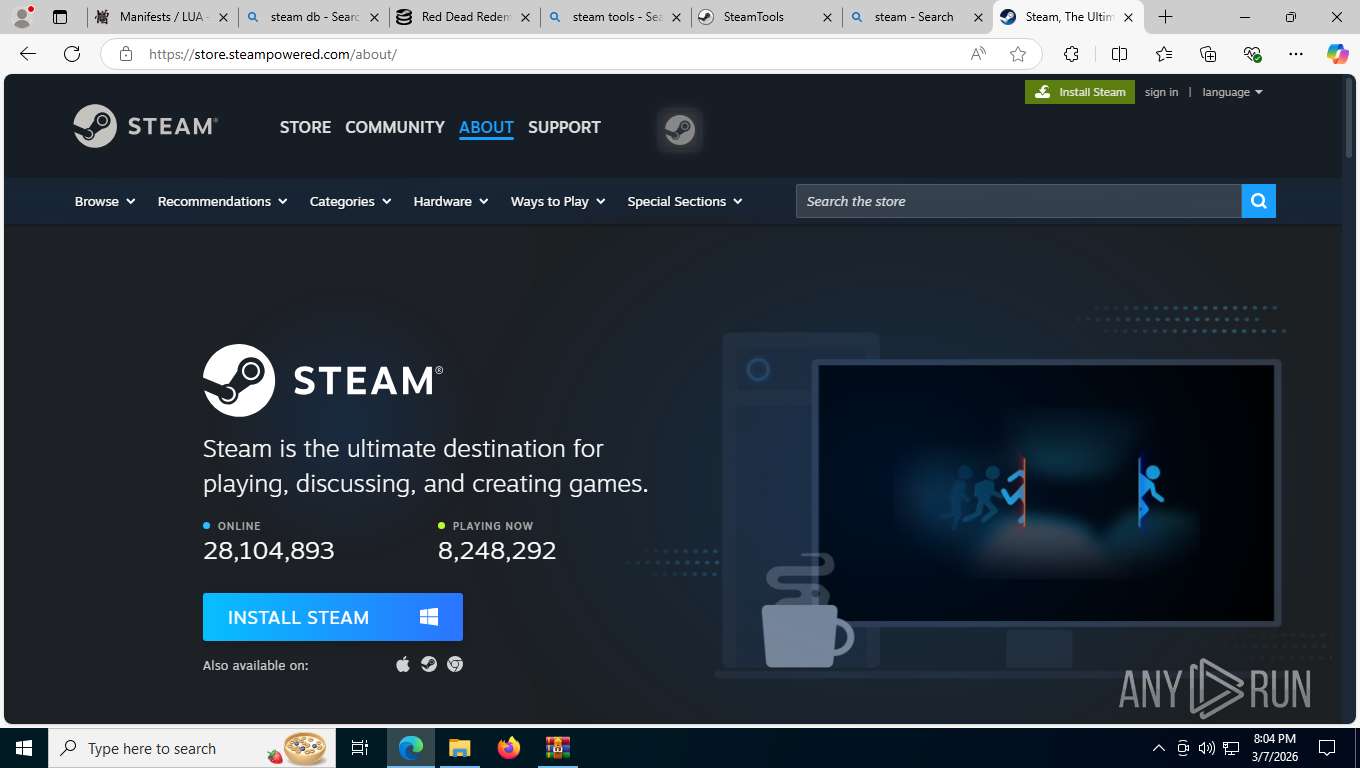Open the Edge Settings and more ellipsis

(1296, 54)
